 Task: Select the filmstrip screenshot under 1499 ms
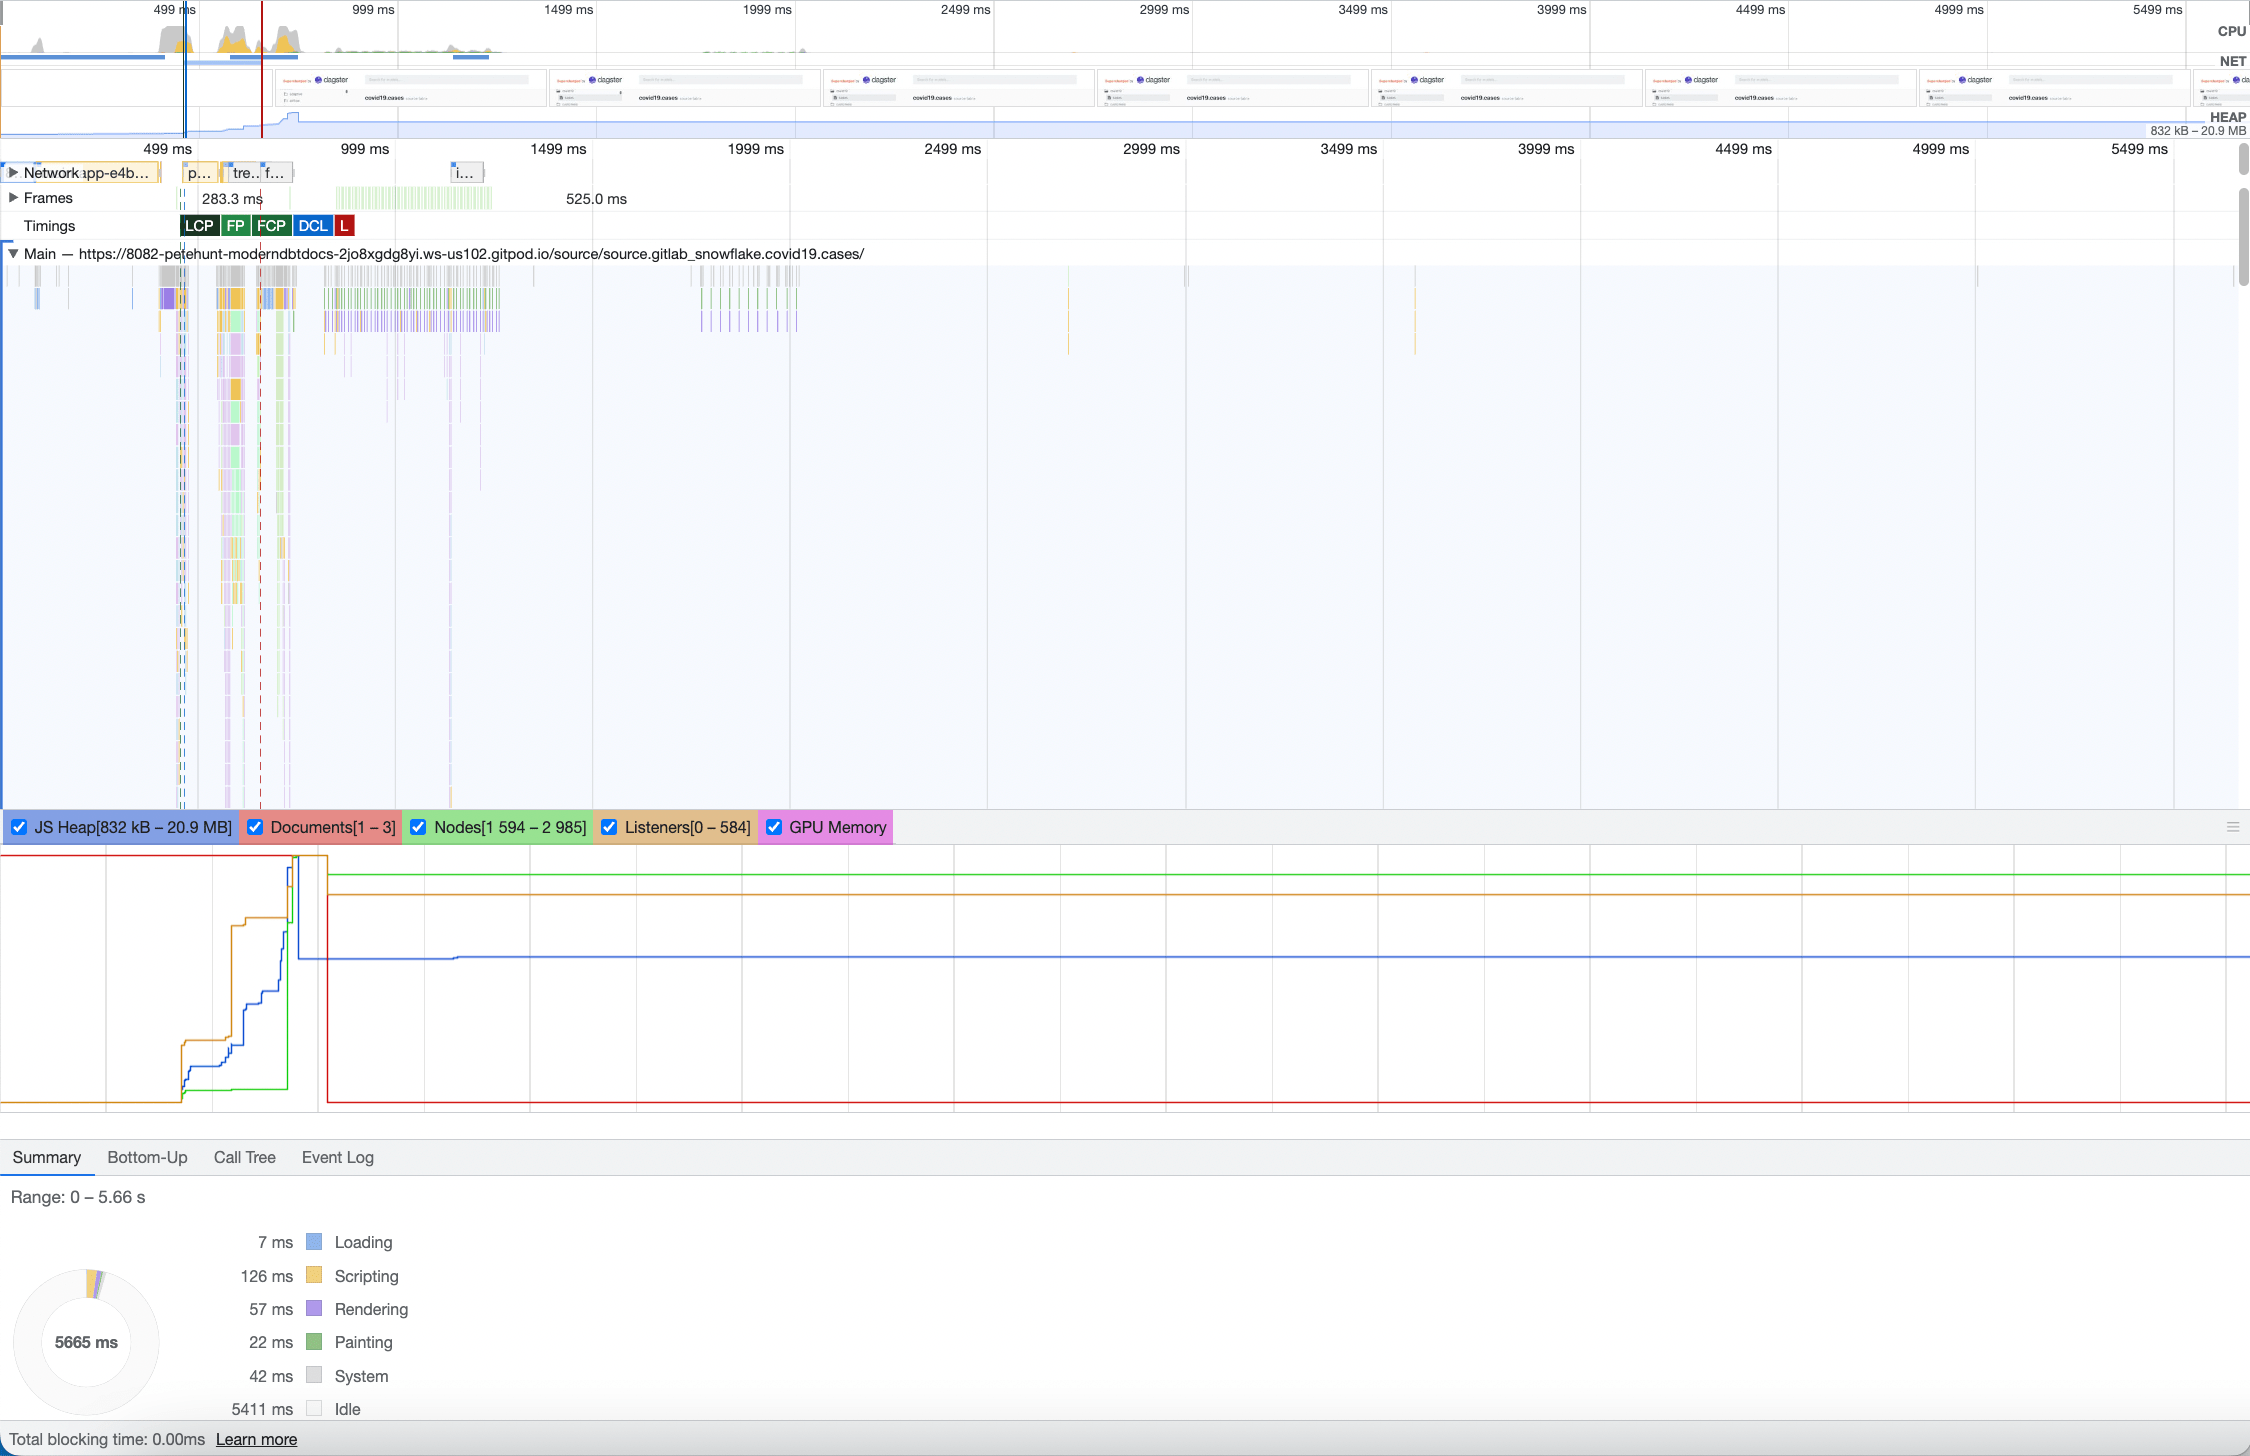tap(685, 88)
